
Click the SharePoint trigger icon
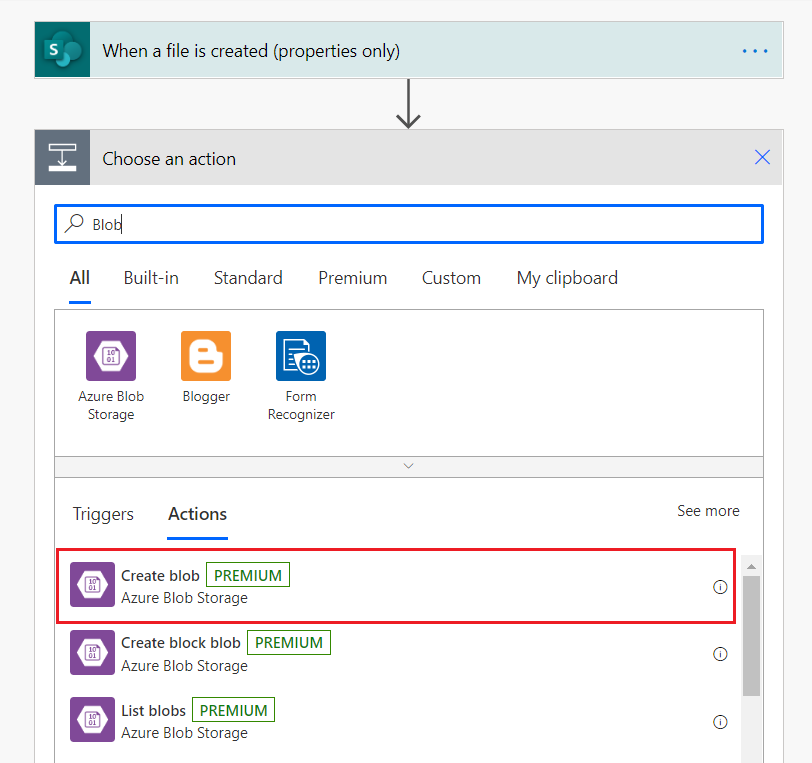pos(62,50)
